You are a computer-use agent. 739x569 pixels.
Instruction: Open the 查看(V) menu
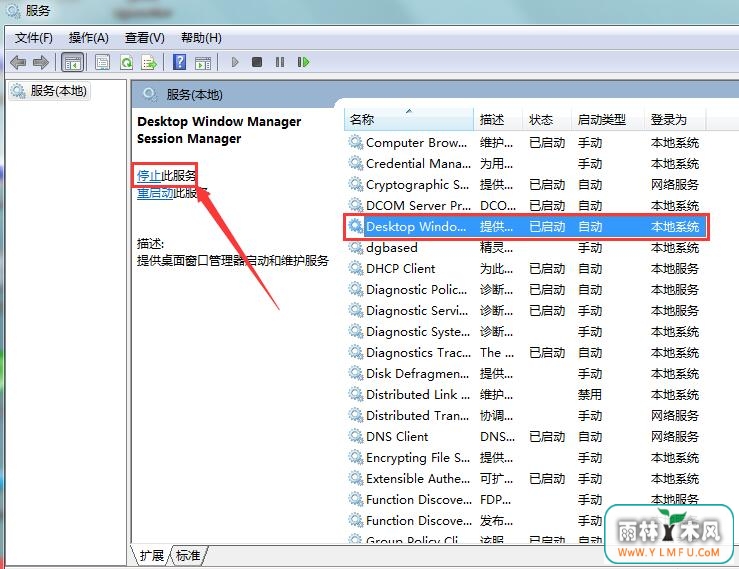point(145,38)
